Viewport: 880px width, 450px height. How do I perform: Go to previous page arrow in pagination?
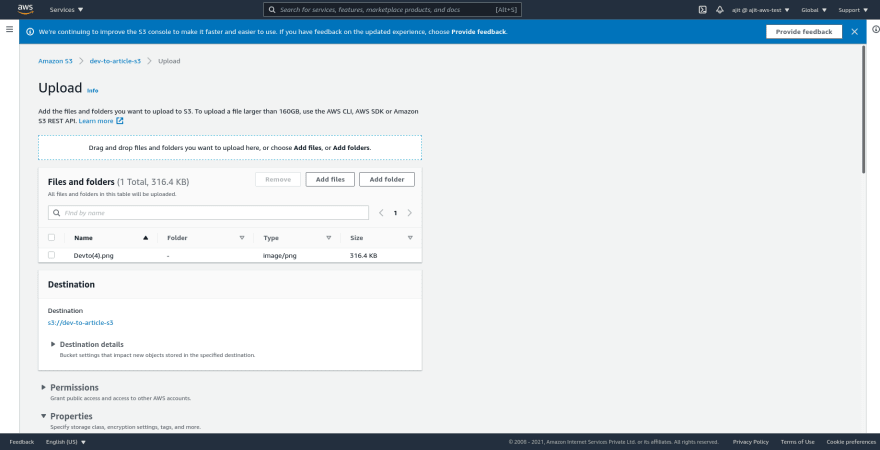click(381, 213)
